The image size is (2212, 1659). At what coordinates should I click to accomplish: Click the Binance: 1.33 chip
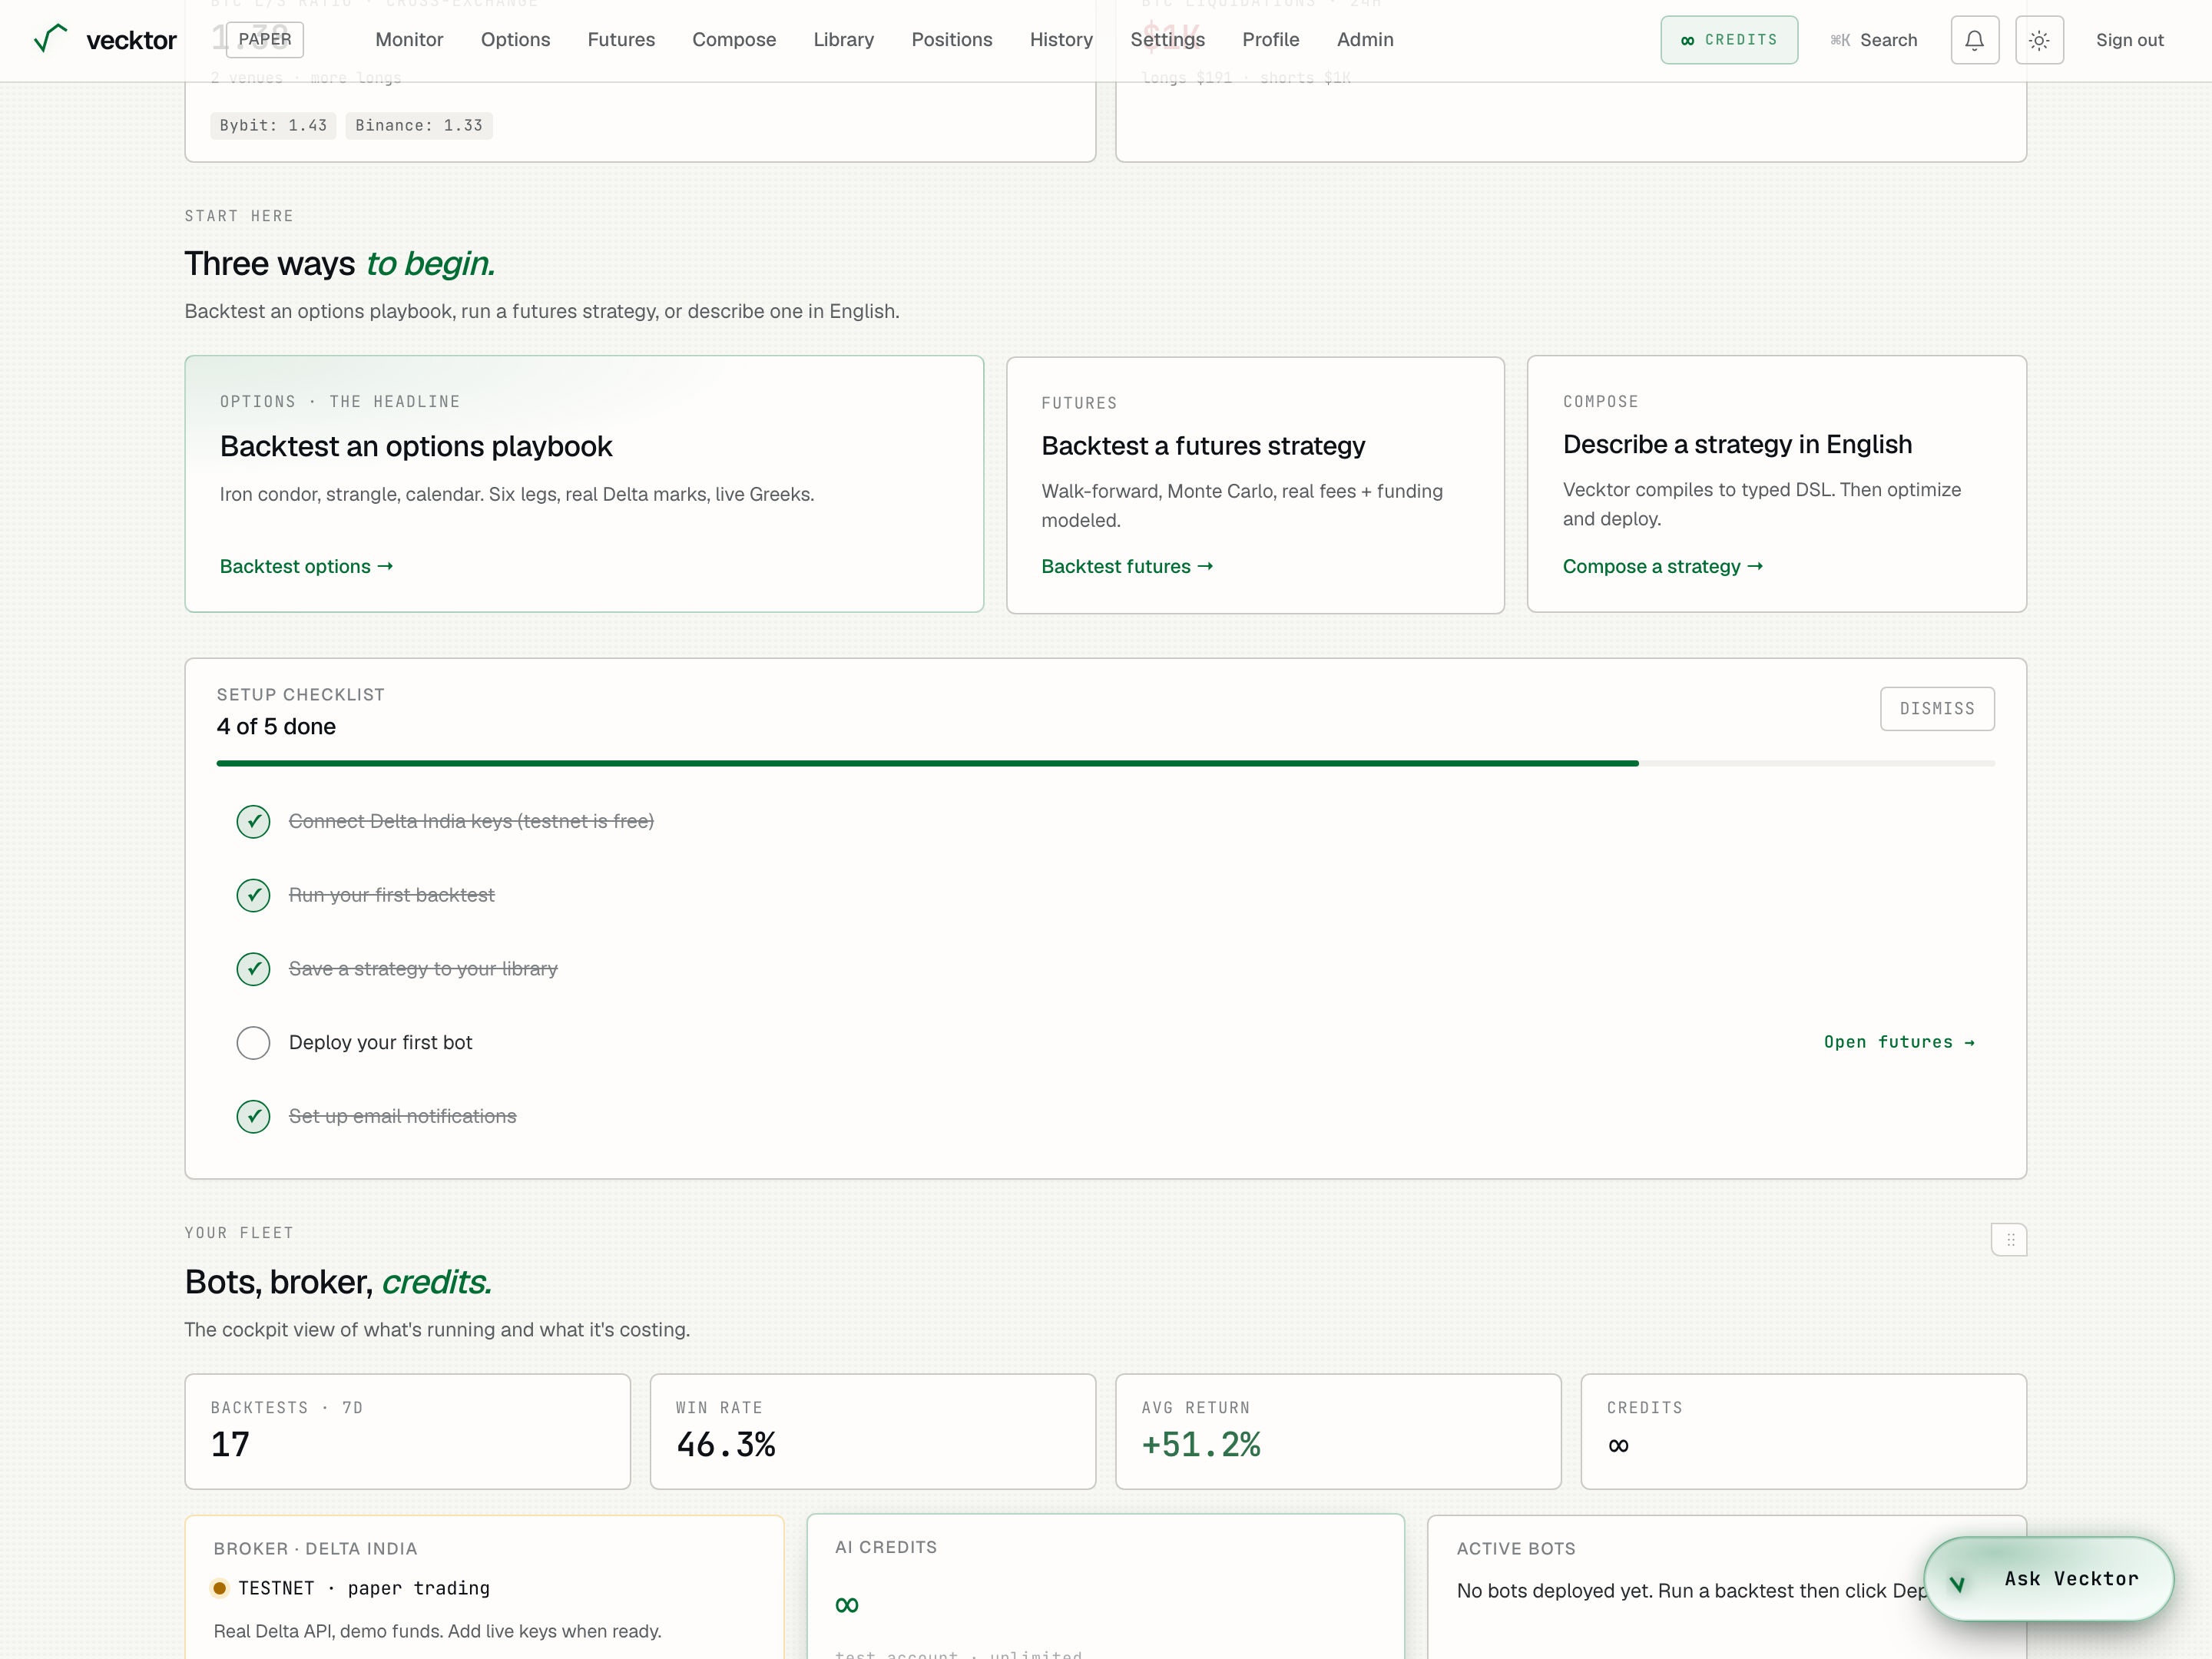[x=419, y=125]
